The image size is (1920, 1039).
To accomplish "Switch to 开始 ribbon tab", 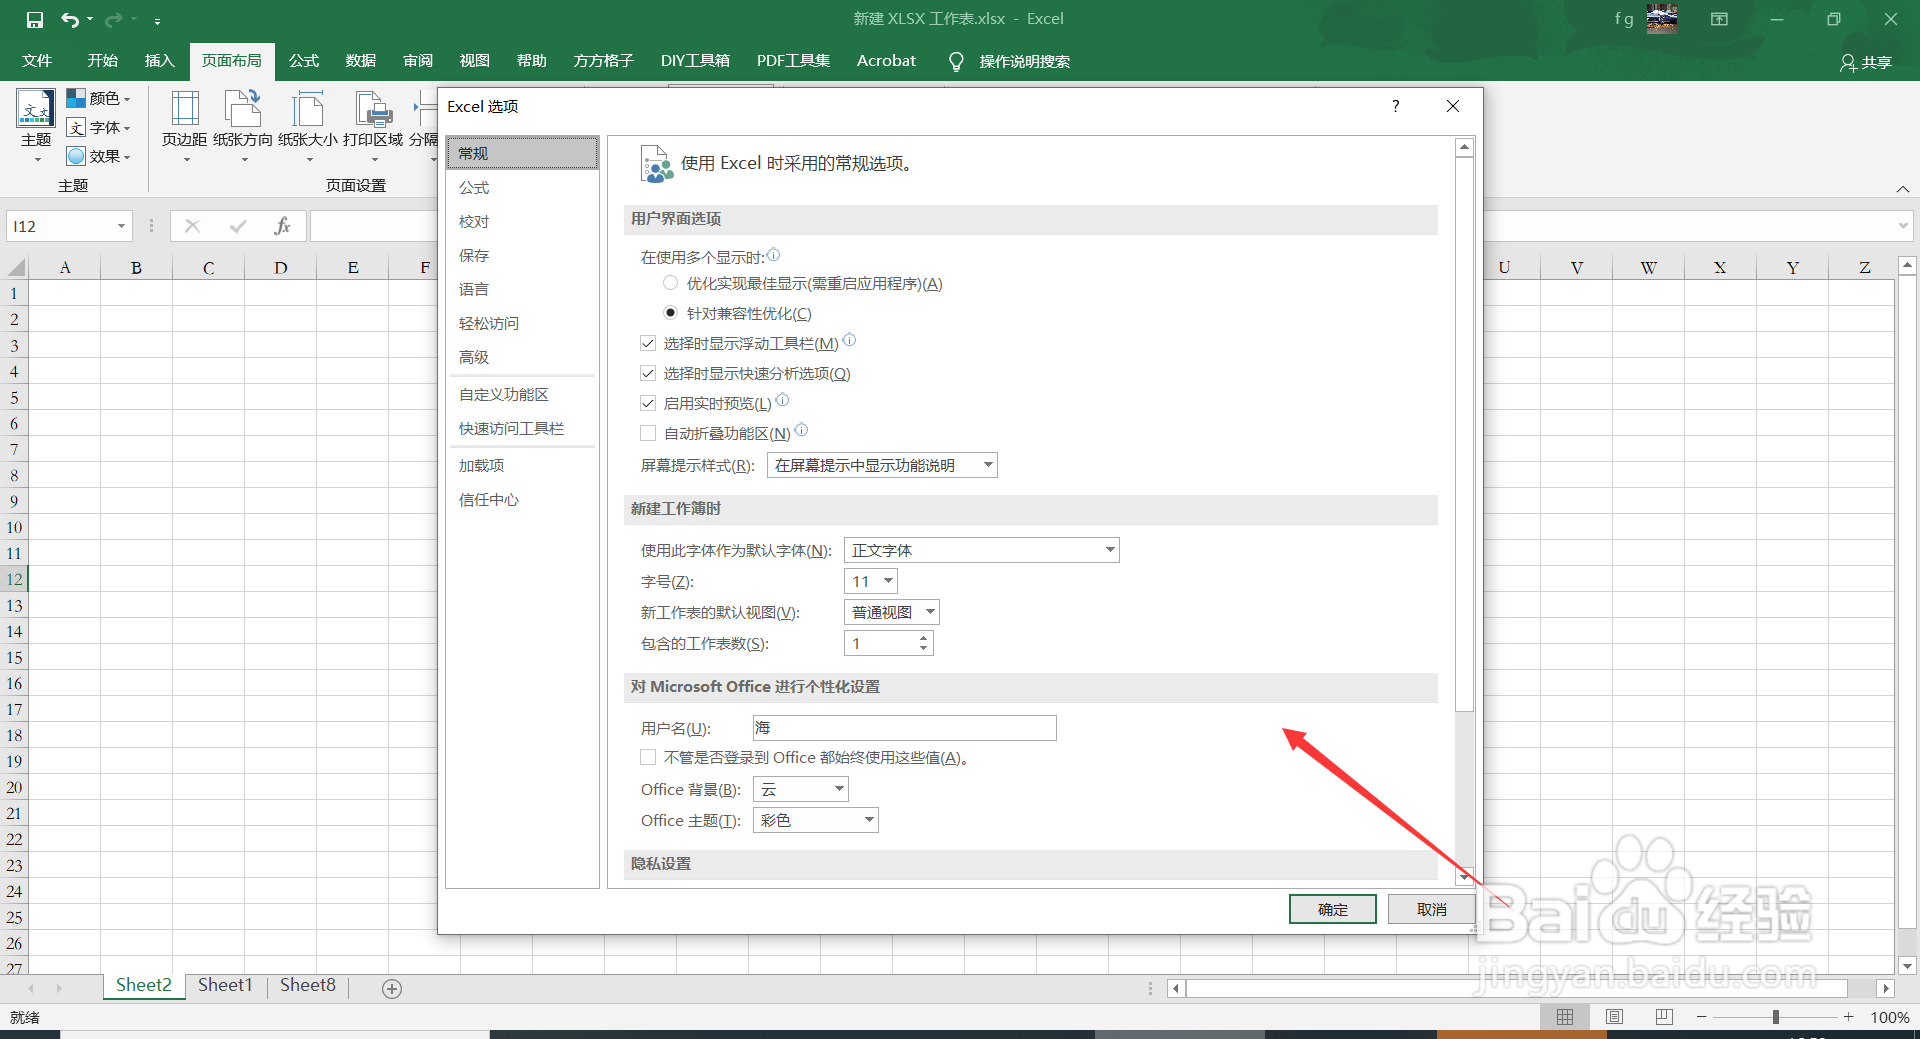I will (102, 61).
